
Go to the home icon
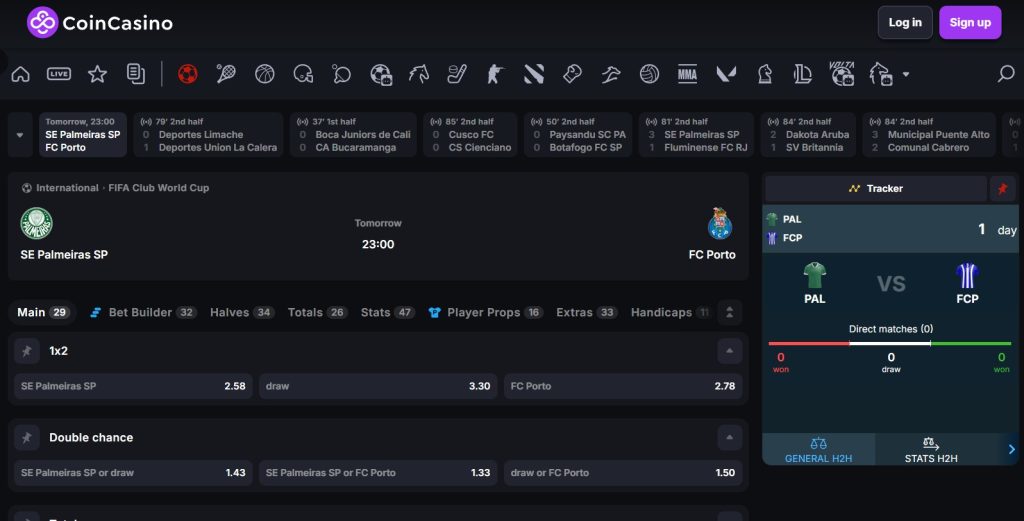pyautogui.click(x=20, y=74)
